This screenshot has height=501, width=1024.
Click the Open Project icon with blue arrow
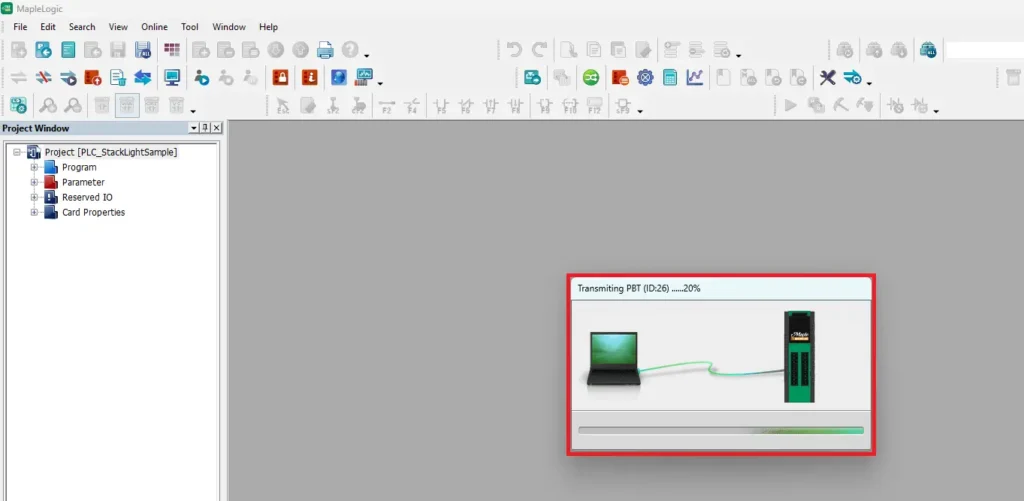[43, 50]
